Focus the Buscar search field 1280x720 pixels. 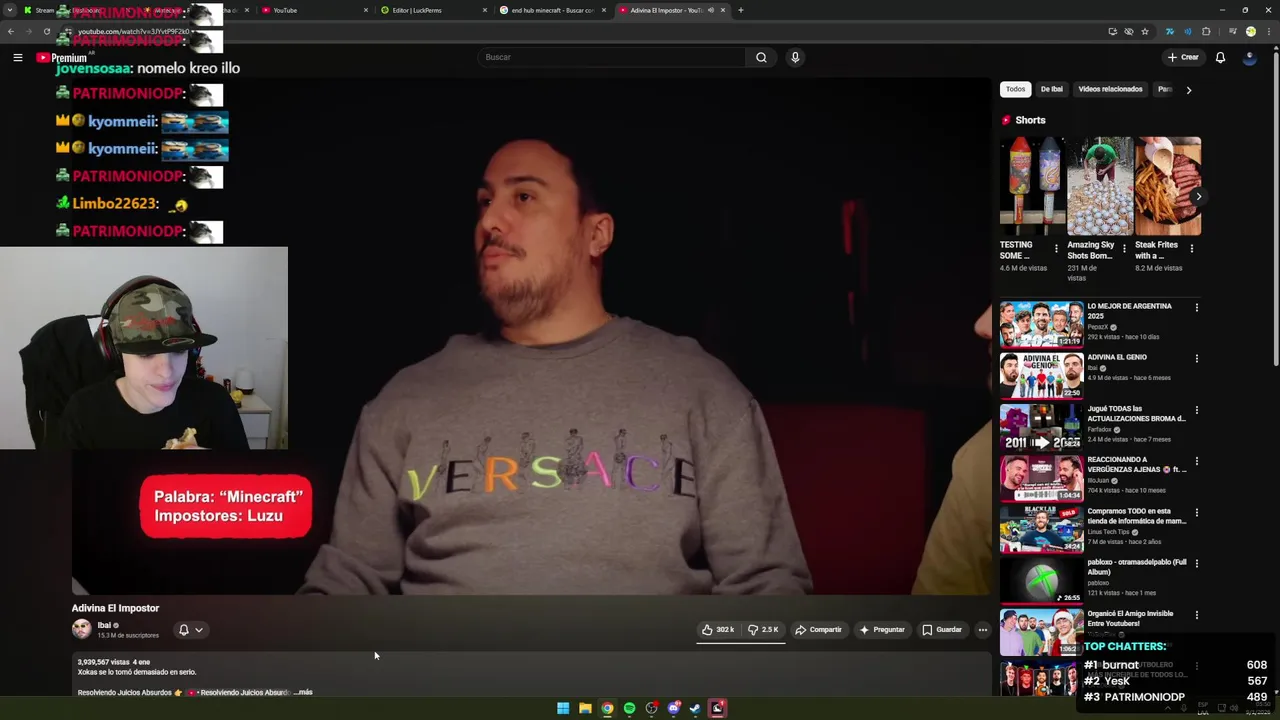[611, 57]
